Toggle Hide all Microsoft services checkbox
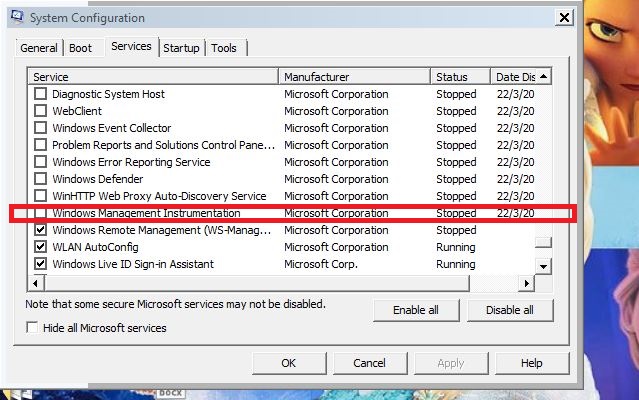Image resolution: width=639 pixels, height=400 pixels. pos(32,327)
